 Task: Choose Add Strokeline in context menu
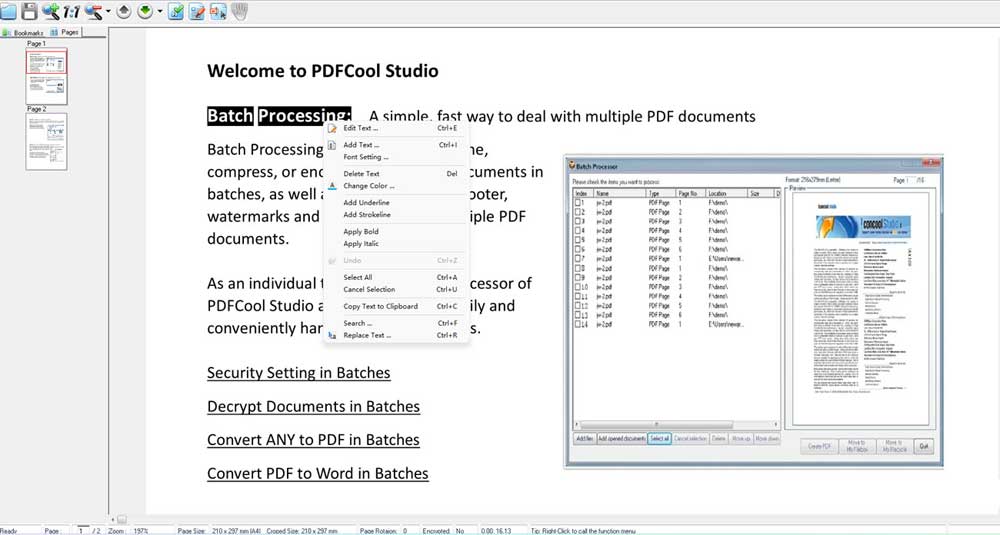click(395, 215)
